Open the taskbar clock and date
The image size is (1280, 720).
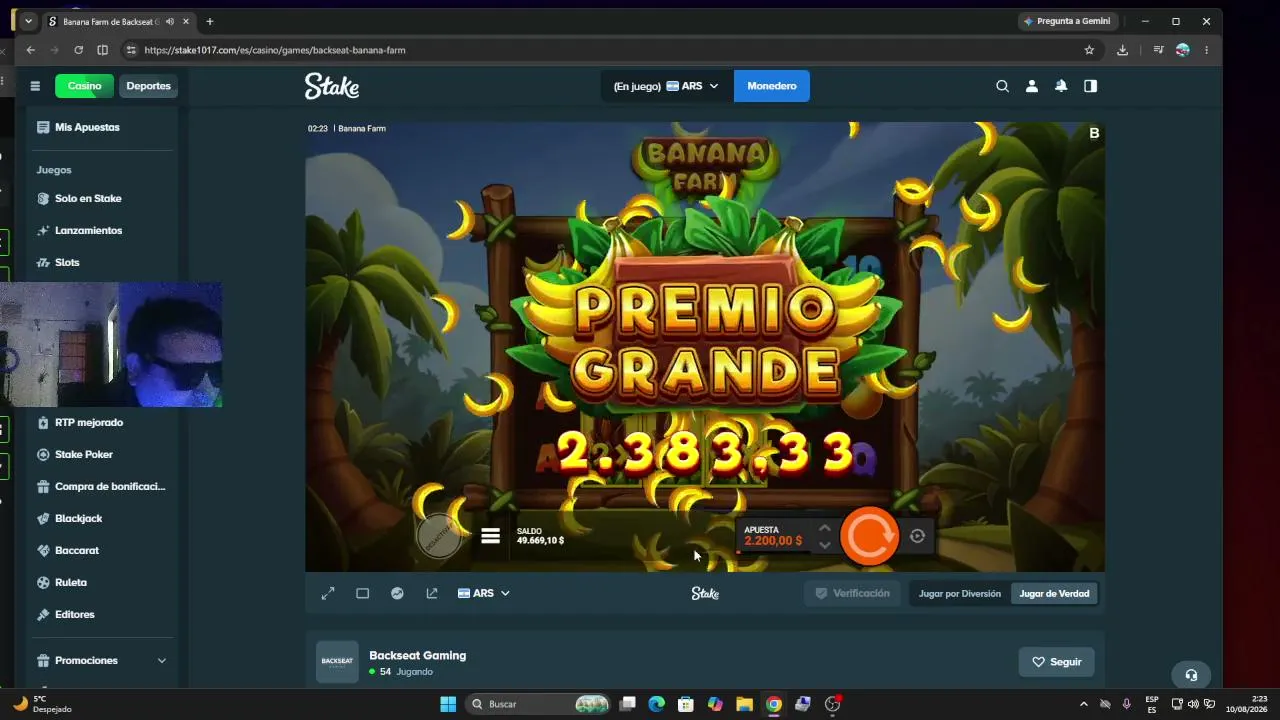click(x=1248, y=704)
